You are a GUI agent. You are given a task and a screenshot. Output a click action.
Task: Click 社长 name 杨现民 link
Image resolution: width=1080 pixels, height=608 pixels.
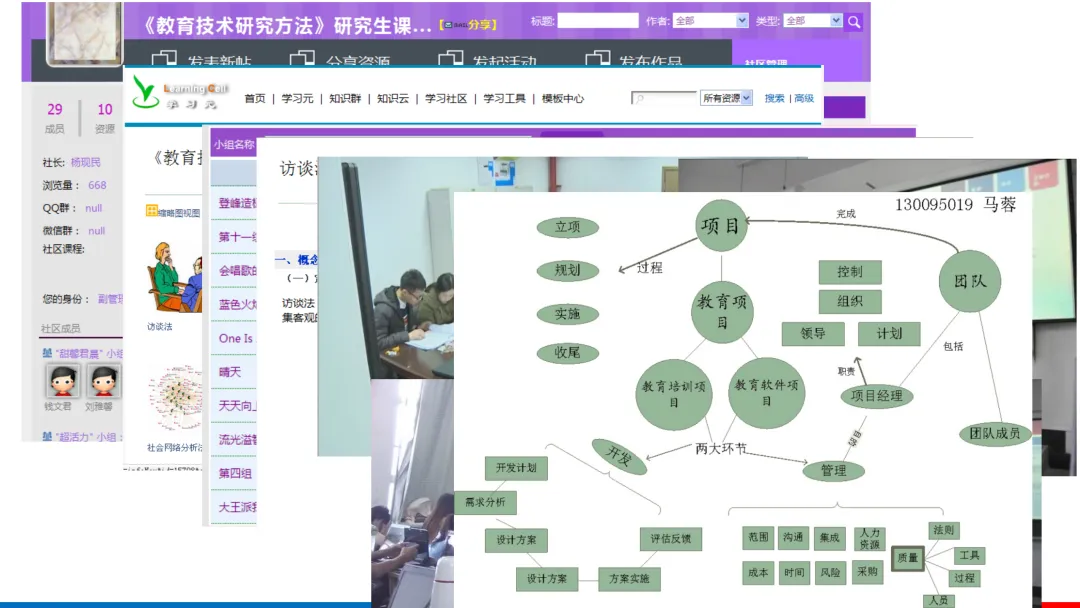[x=85, y=163]
